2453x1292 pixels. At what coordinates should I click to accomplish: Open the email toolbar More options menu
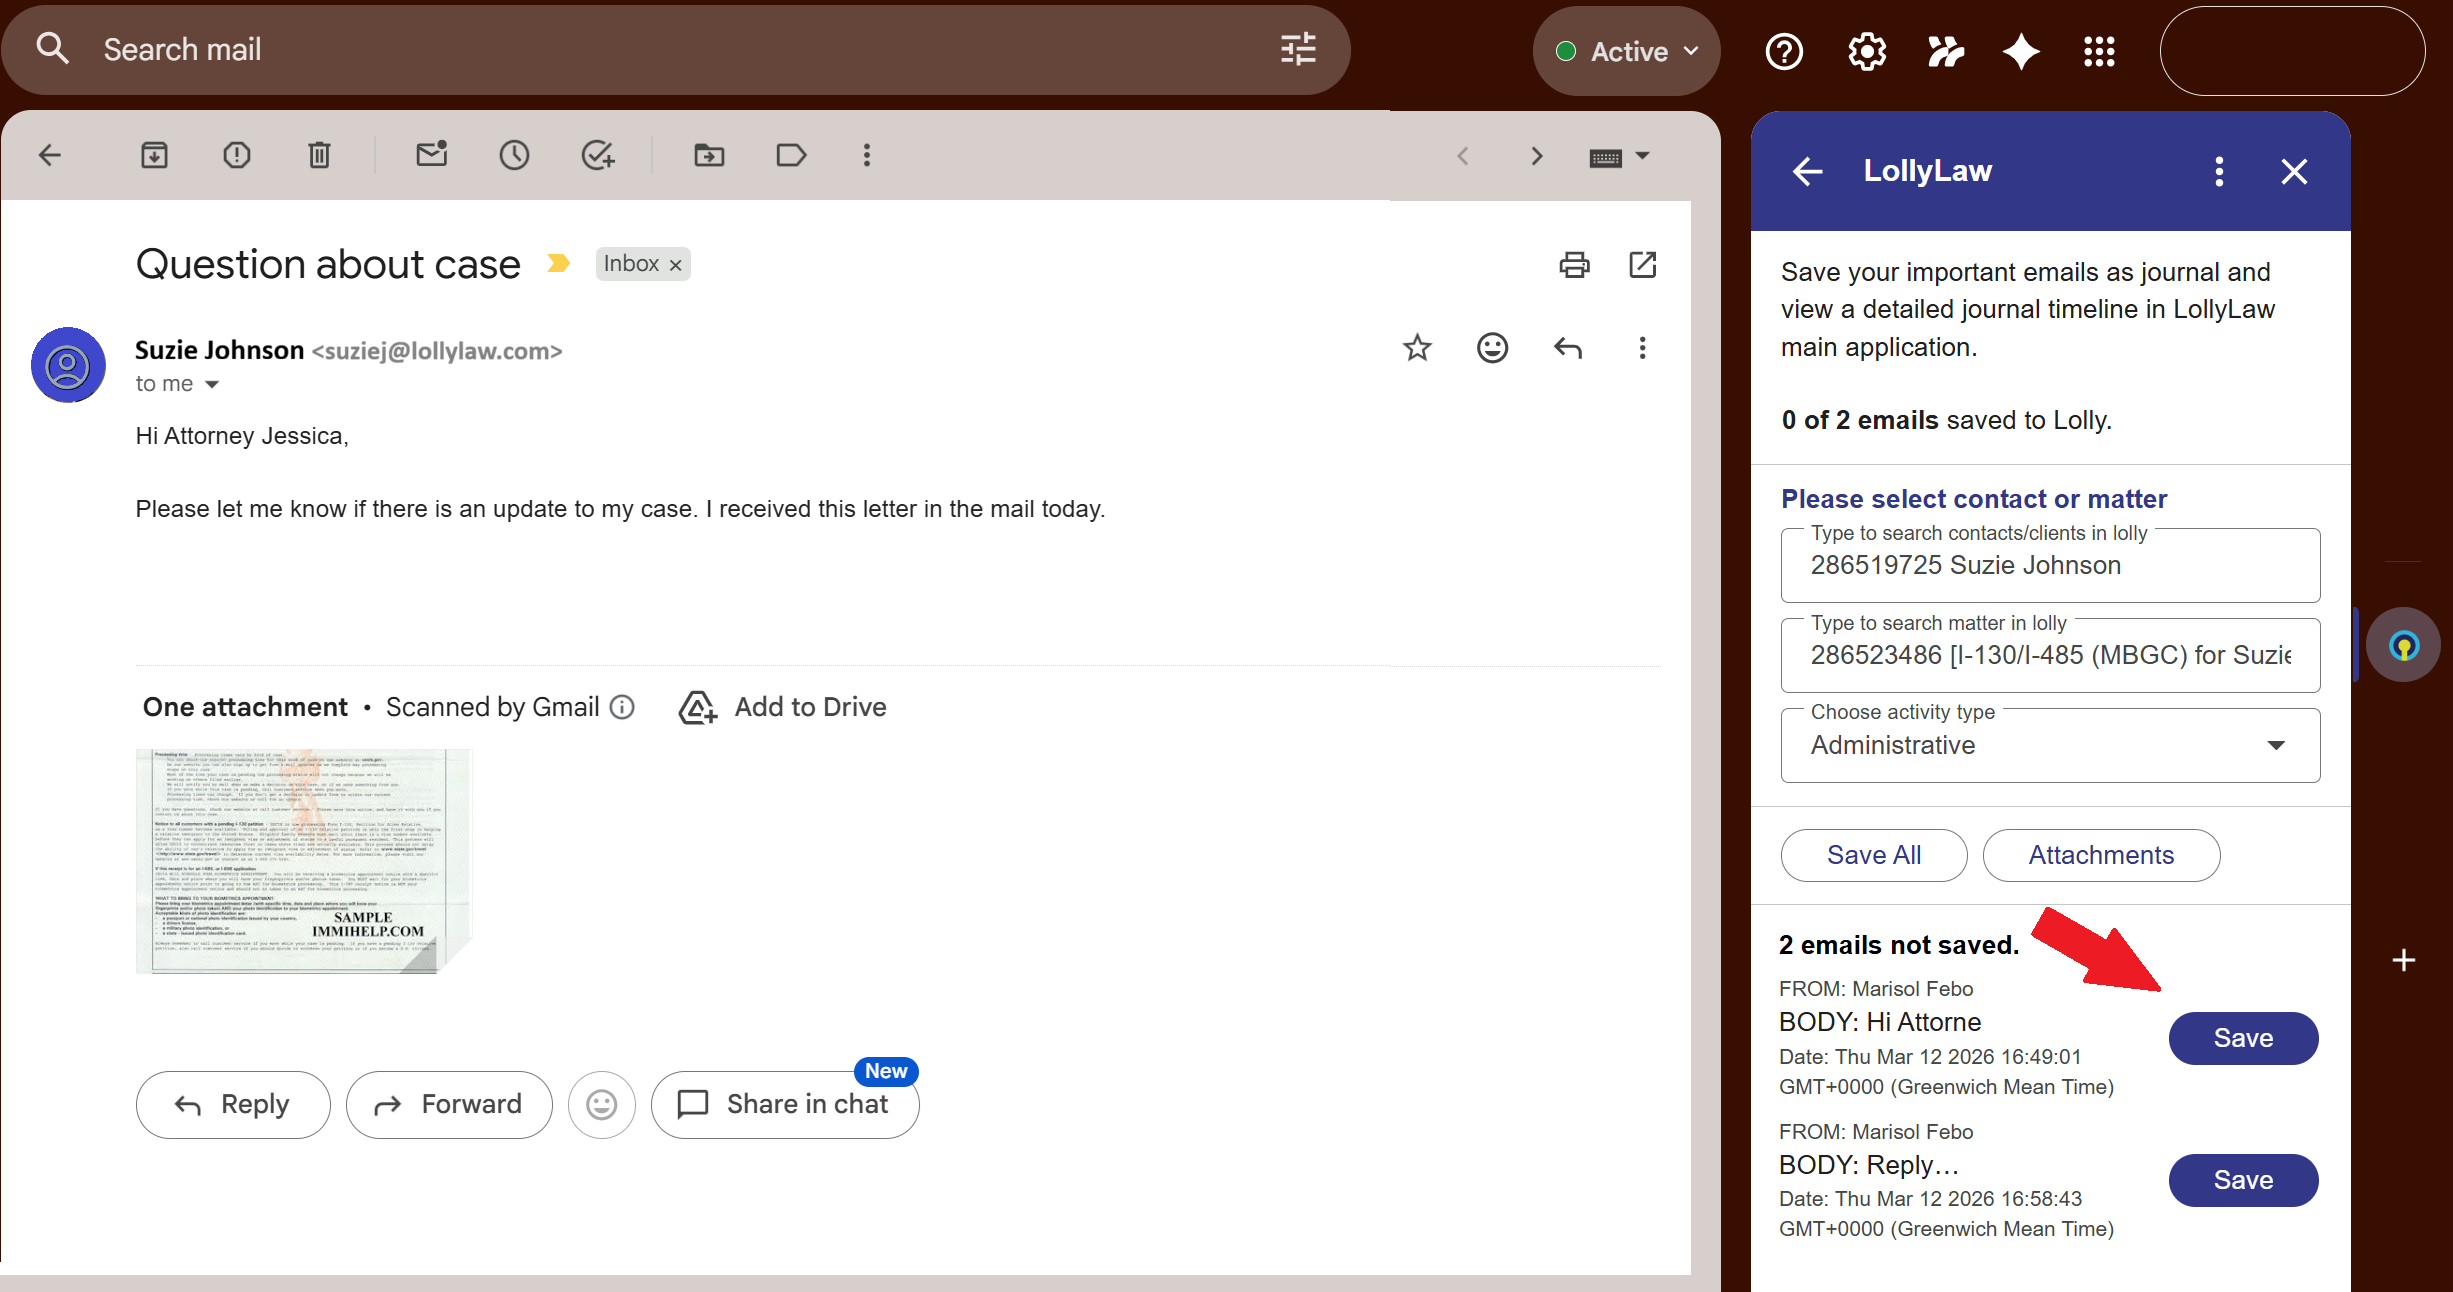(x=867, y=155)
